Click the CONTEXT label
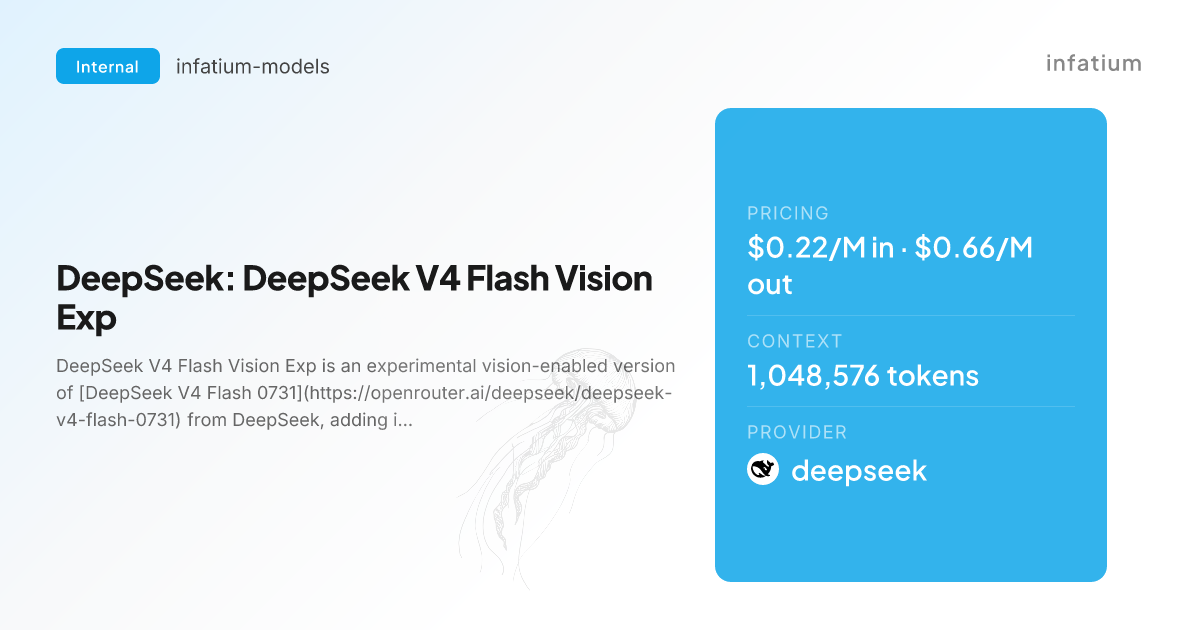 tap(795, 341)
